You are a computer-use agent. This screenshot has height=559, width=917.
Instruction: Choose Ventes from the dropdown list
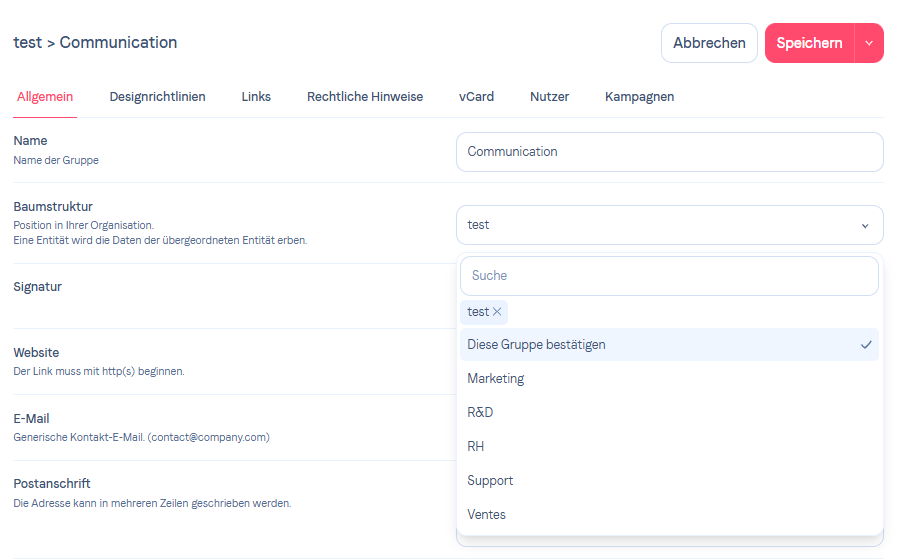[x=487, y=515]
